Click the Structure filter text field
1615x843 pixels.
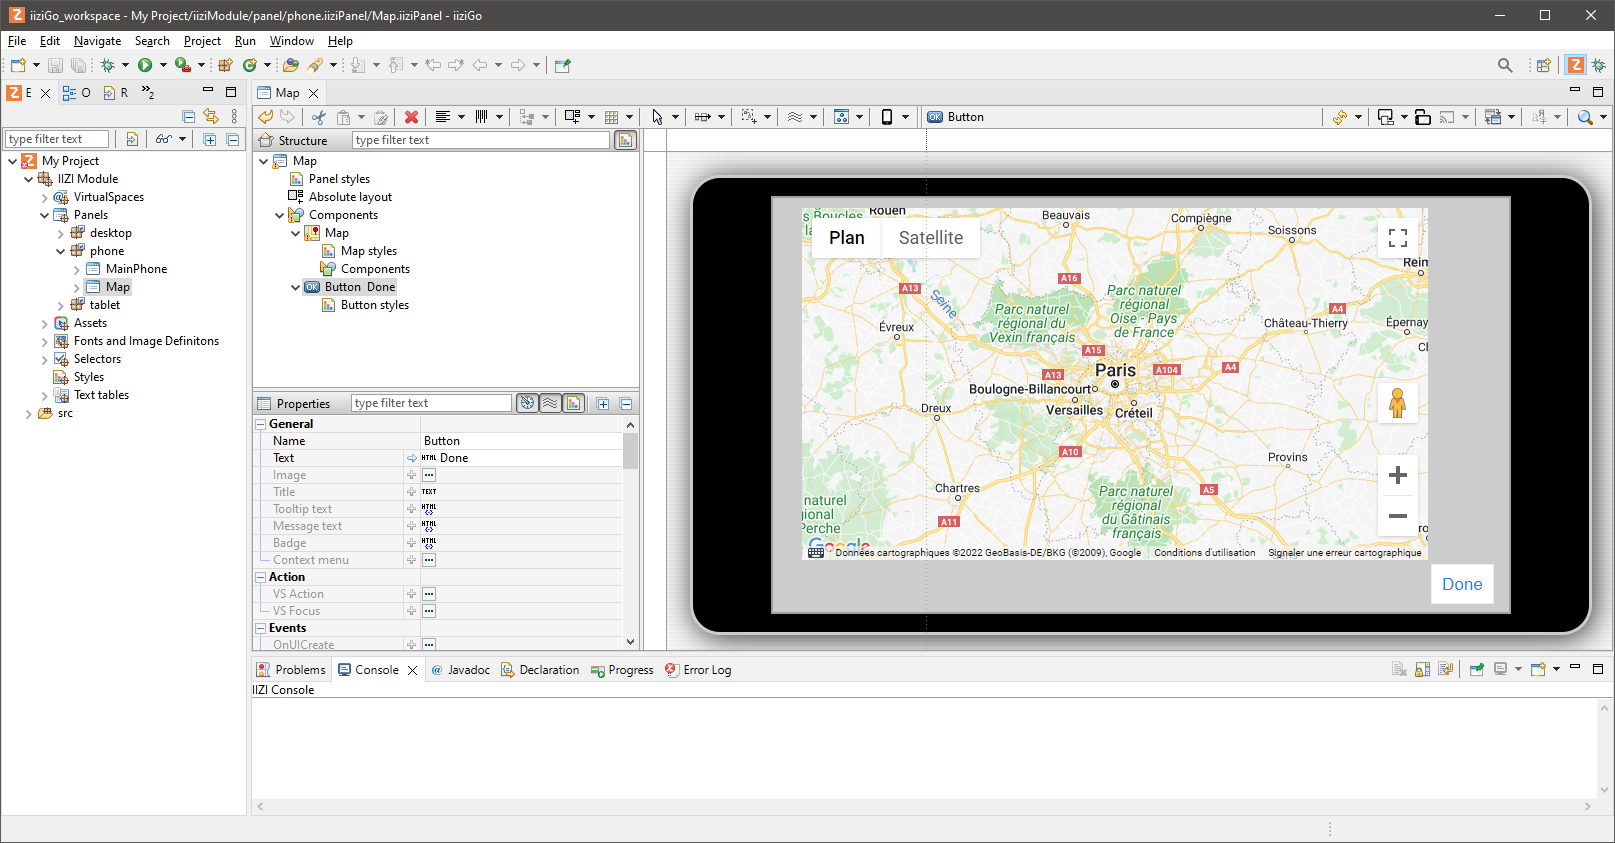pyautogui.click(x=481, y=140)
